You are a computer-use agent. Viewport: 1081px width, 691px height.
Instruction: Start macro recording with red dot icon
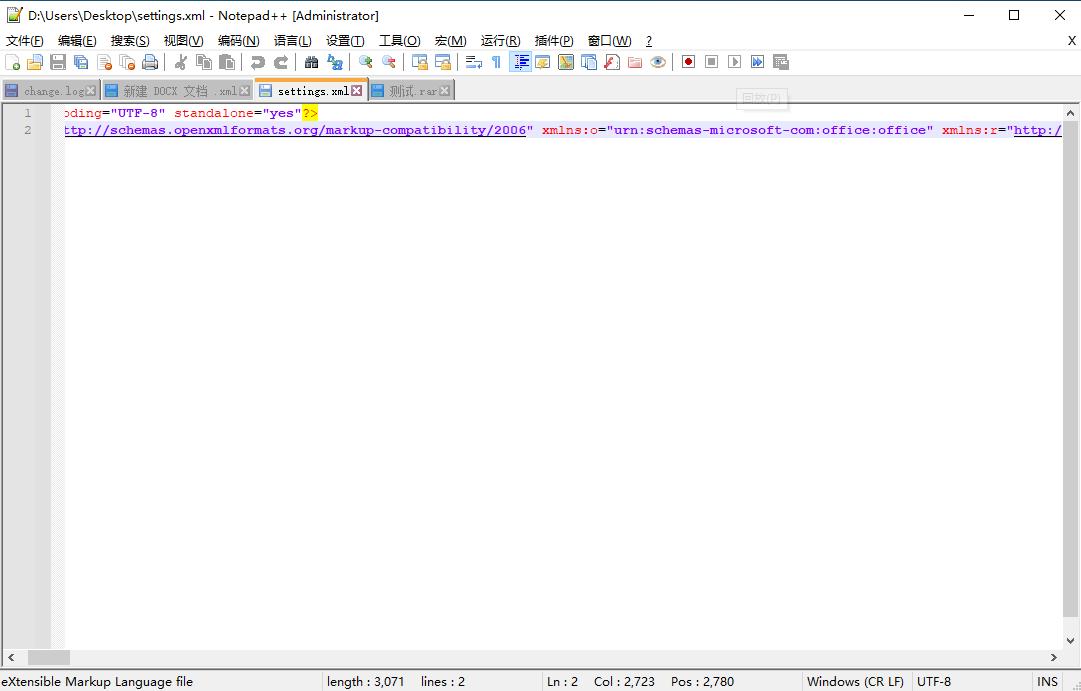(x=688, y=62)
